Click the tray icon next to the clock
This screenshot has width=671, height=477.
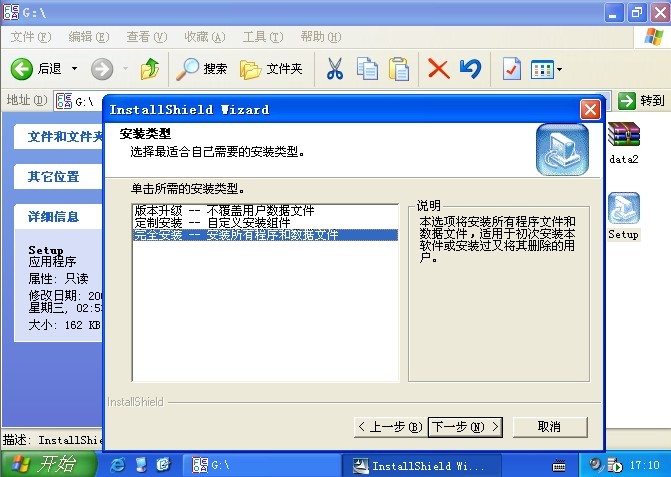tap(615, 465)
